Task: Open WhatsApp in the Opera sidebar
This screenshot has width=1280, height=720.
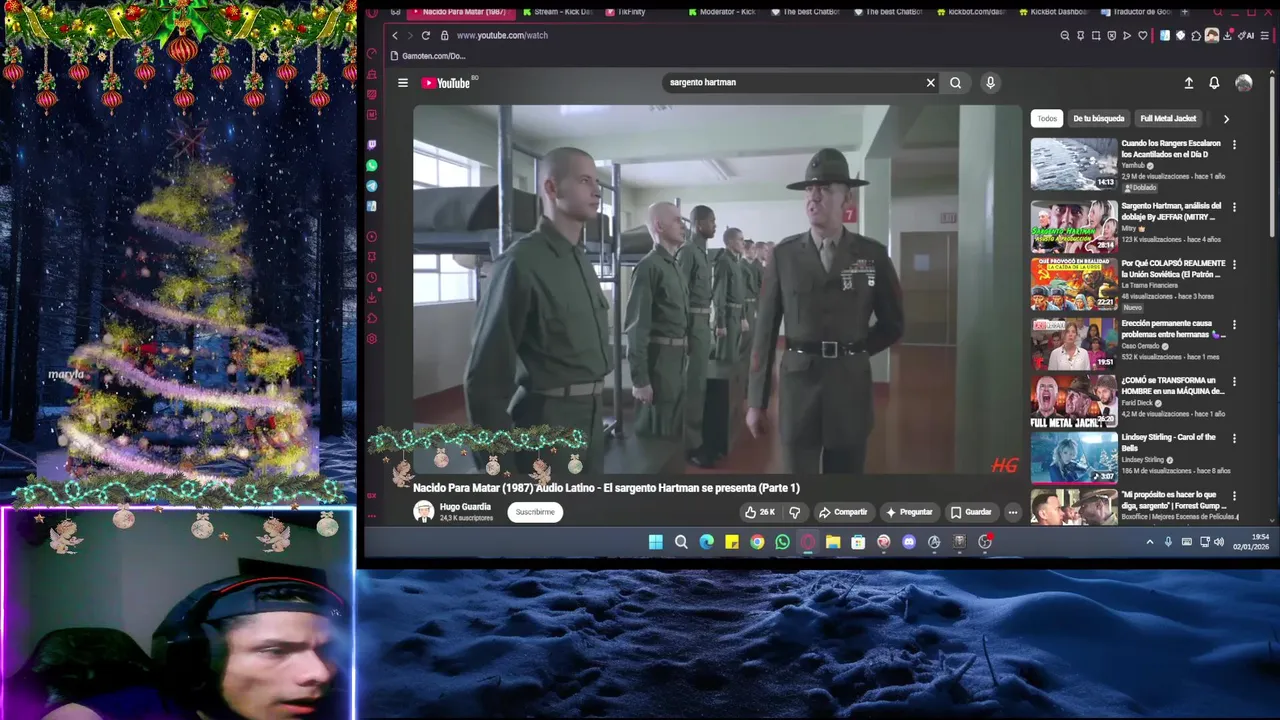Action: (x=372, y=166)
